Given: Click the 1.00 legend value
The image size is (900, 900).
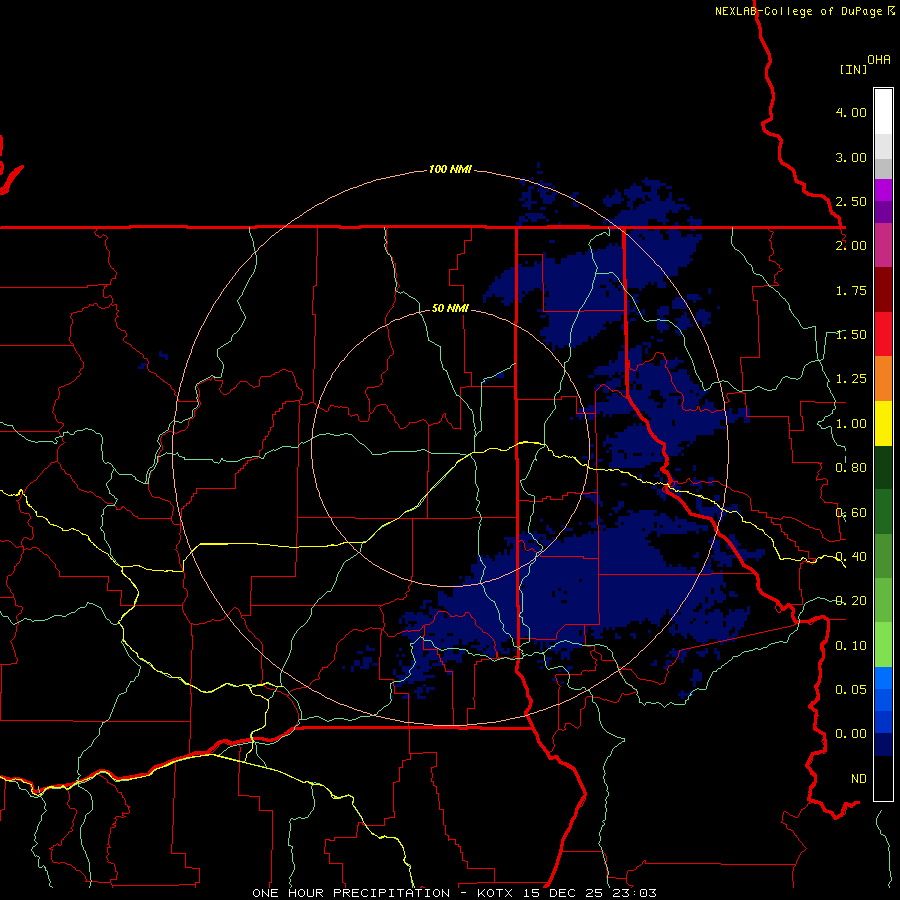Looking at the screenshot, I should pos(851,424).
